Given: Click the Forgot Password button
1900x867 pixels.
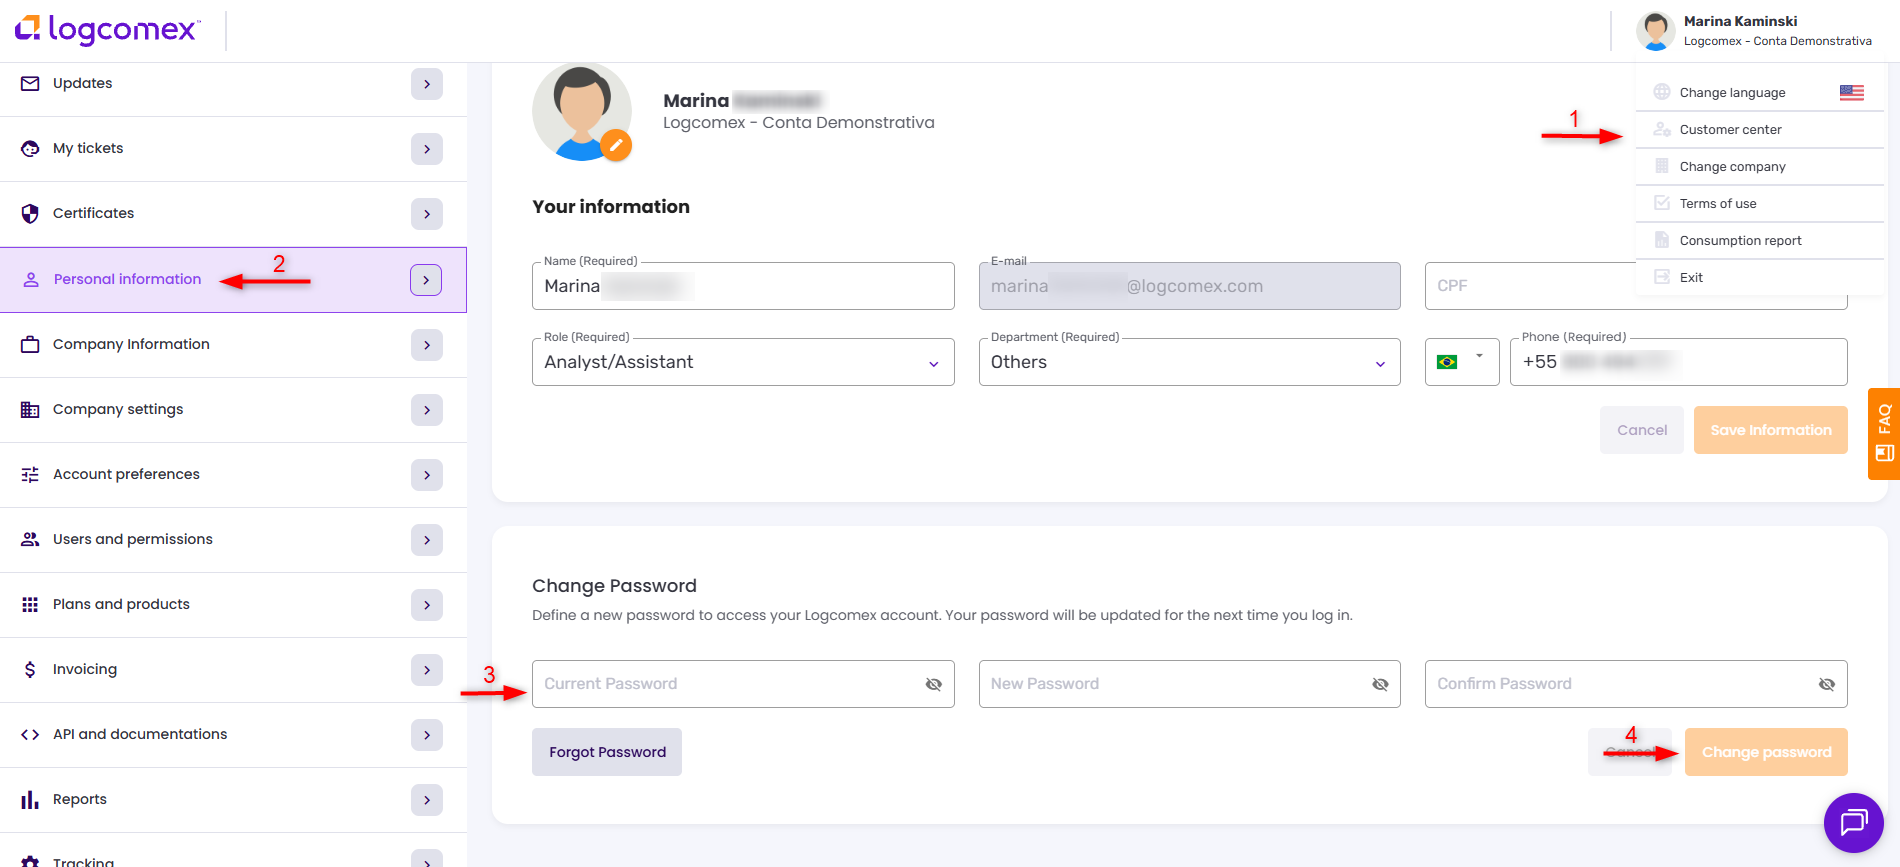Looking at the screenshot, I should tap(607, 752).
